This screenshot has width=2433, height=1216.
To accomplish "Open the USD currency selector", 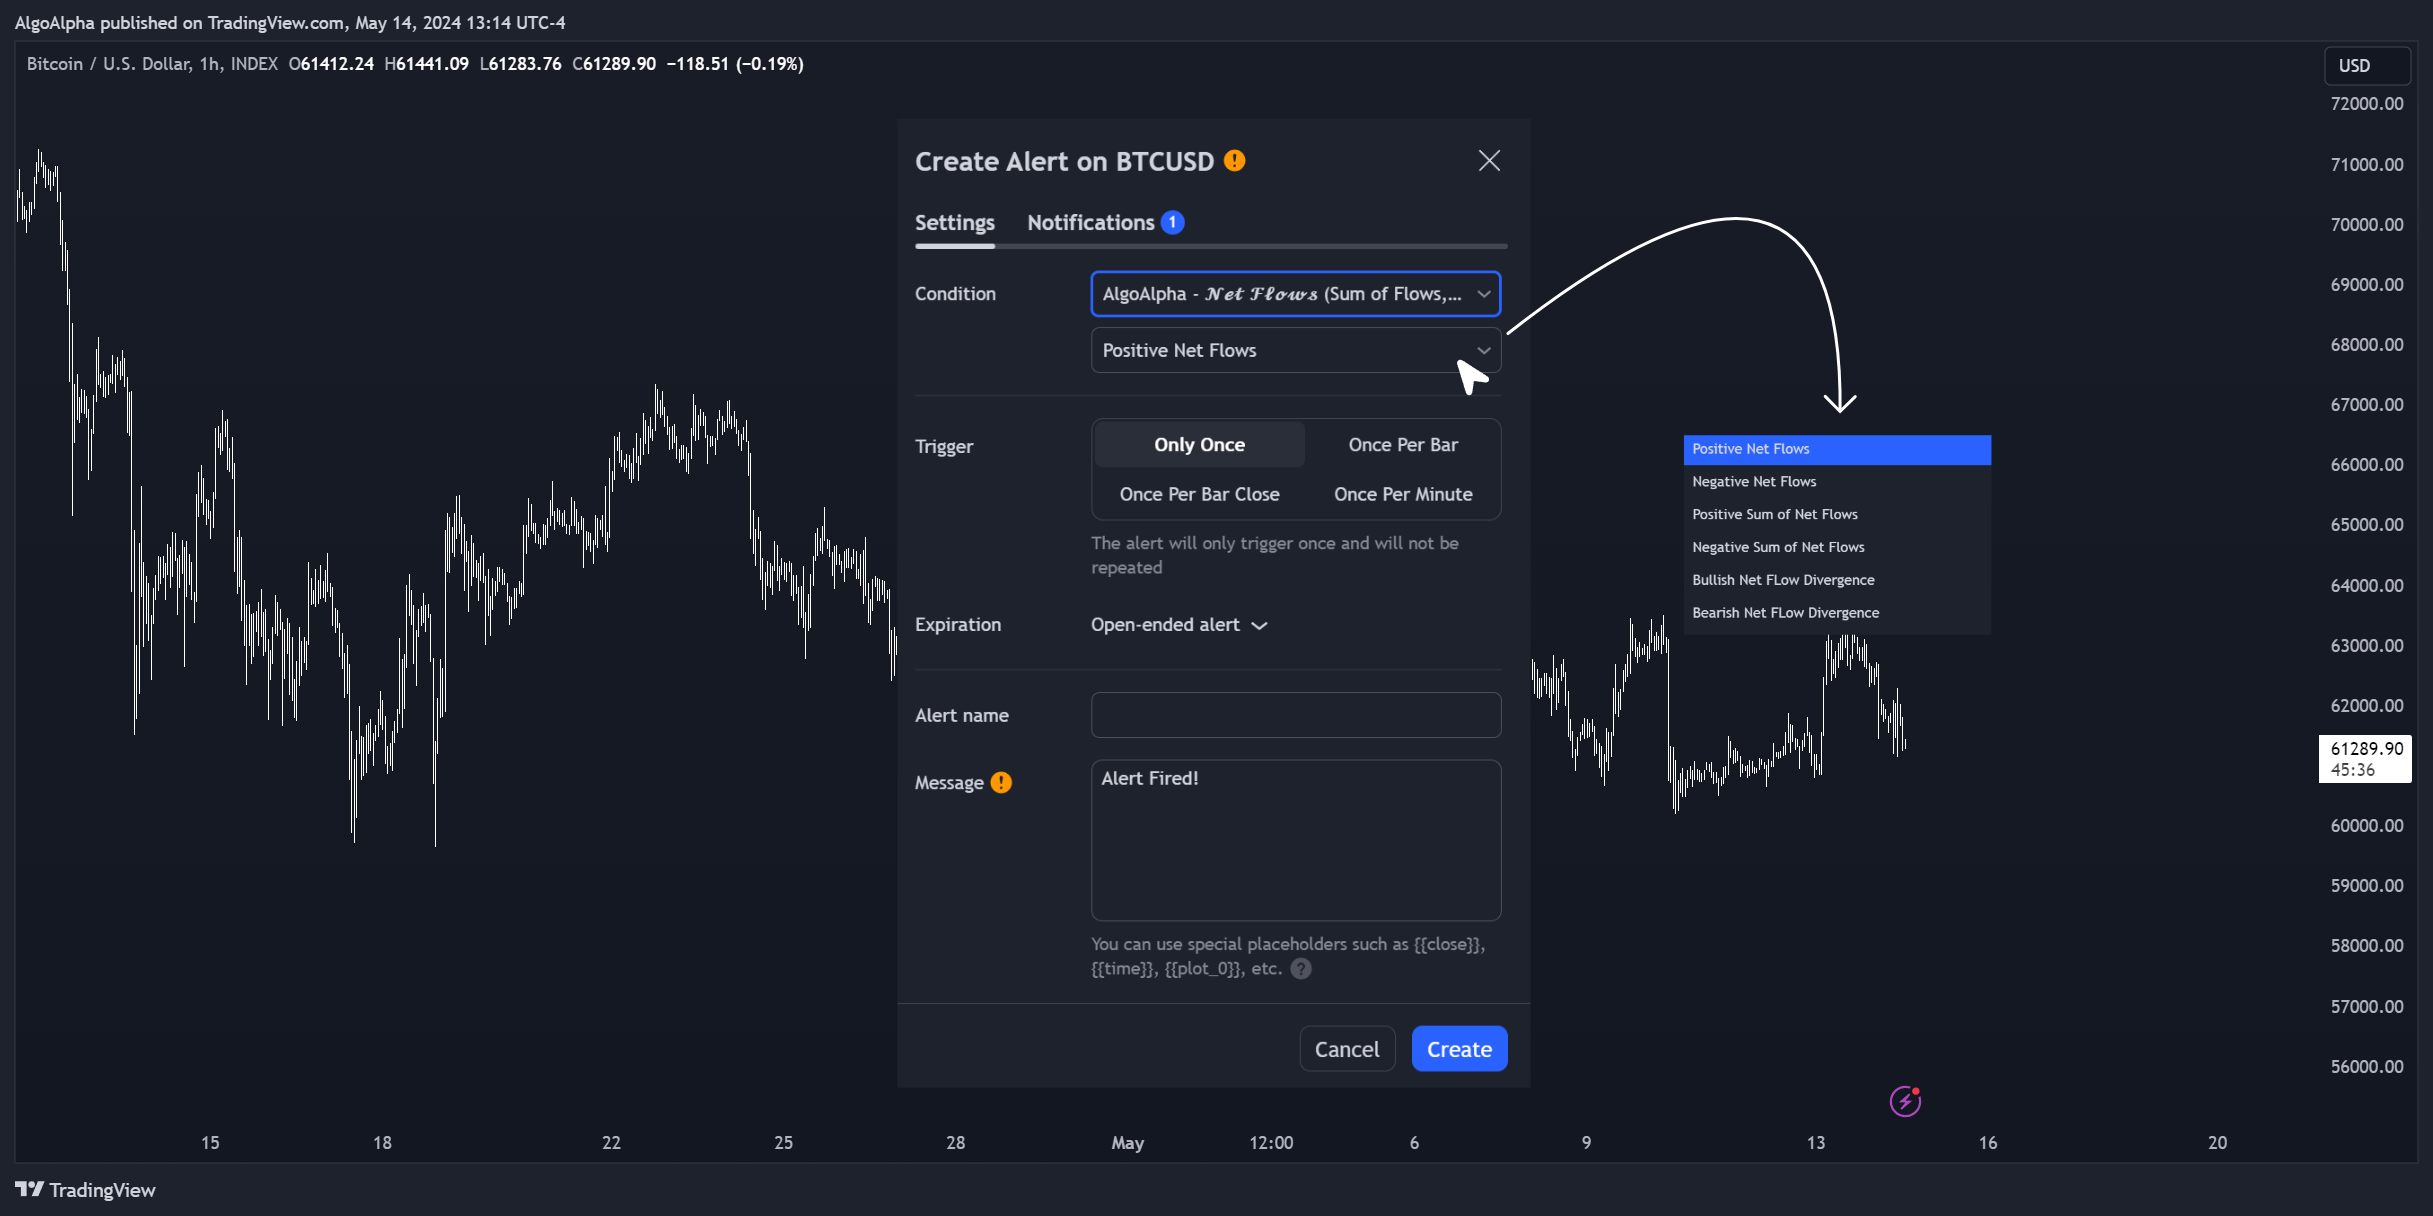I will click(x=2366, y=66).
